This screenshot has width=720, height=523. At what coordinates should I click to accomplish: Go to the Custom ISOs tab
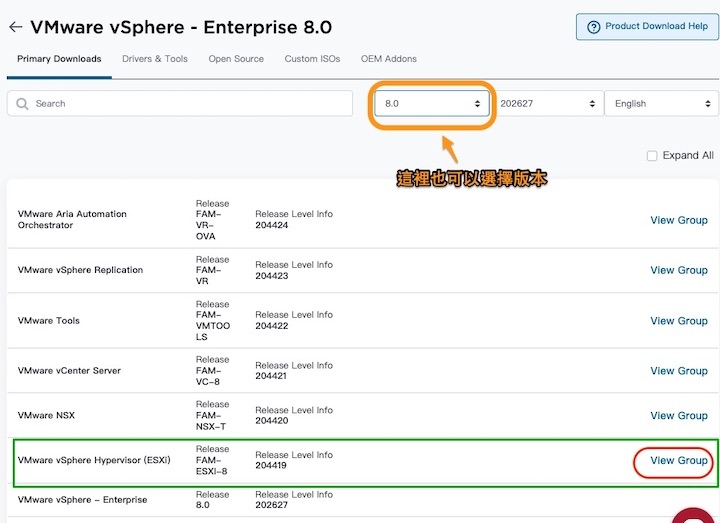click(x=312, y=59)
